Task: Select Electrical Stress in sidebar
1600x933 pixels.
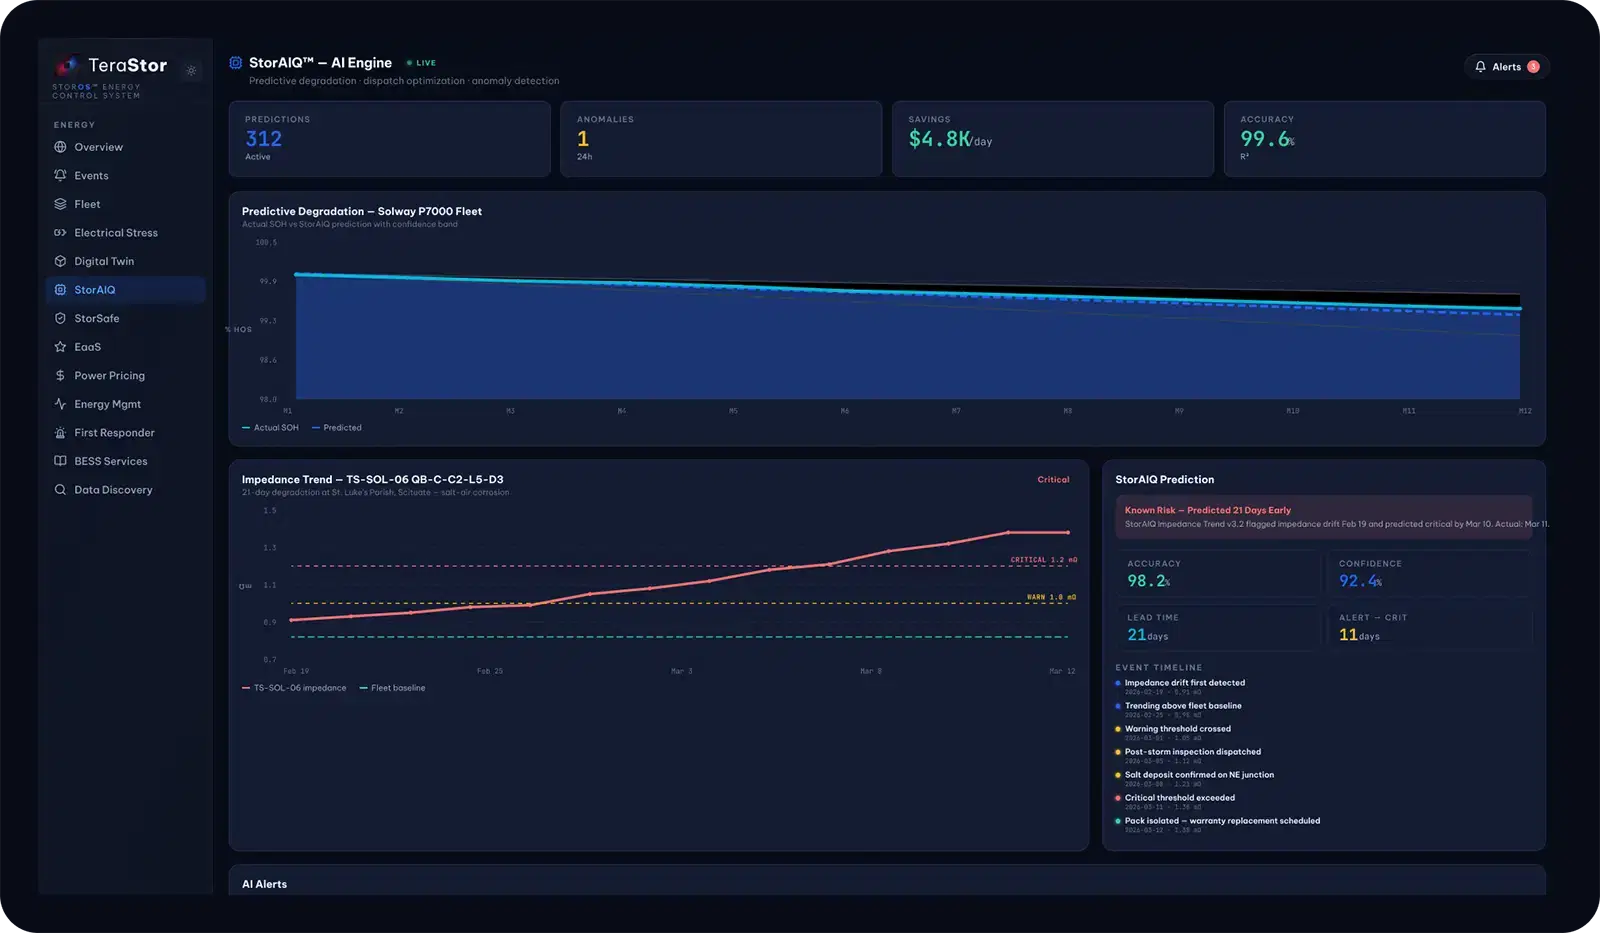Action: [126, 233]
